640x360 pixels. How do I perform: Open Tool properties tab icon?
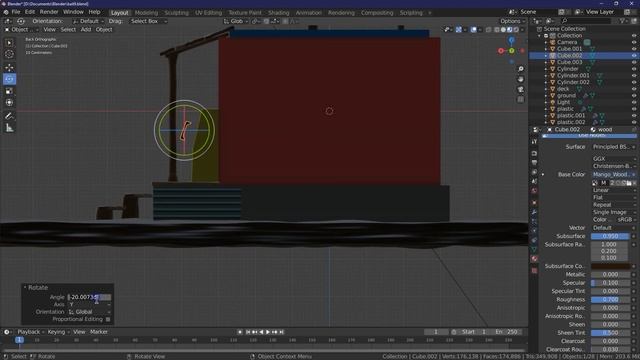tap(534, 142)
